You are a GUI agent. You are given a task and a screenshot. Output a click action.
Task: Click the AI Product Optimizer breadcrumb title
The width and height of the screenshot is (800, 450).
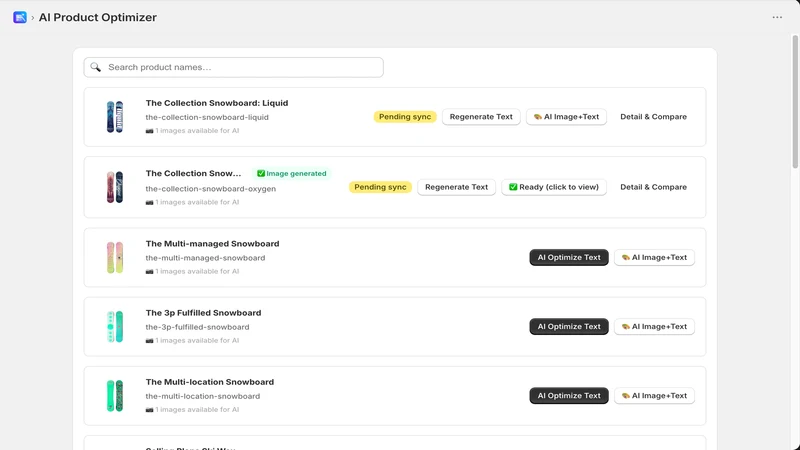[97, 17]
